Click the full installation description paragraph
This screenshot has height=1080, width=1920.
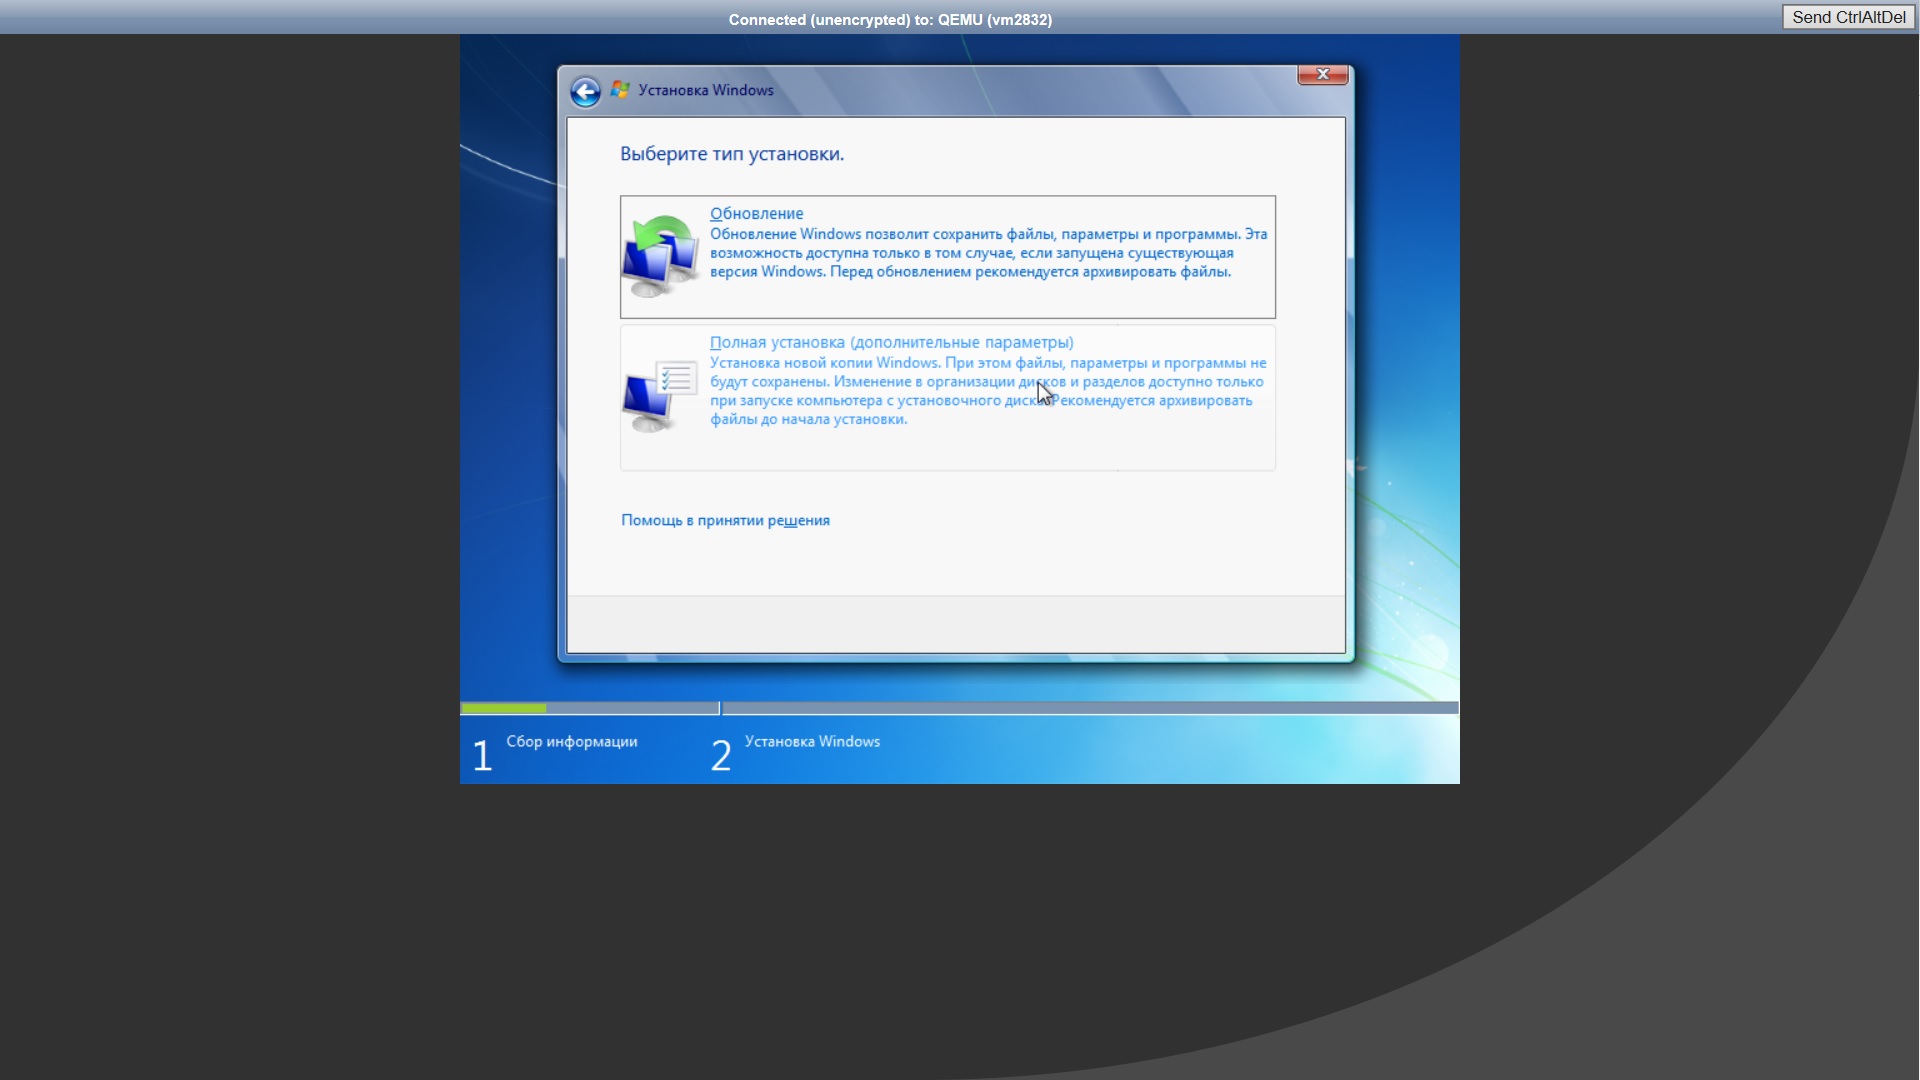tap(988, 391)
